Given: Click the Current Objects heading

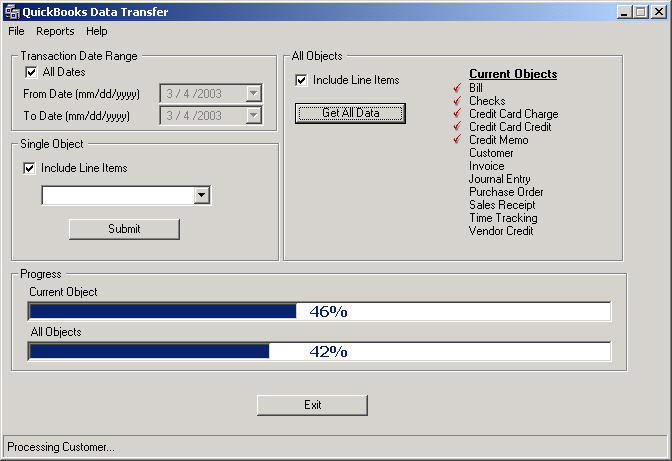Looking at the screenshot, I should pos(513,74).
